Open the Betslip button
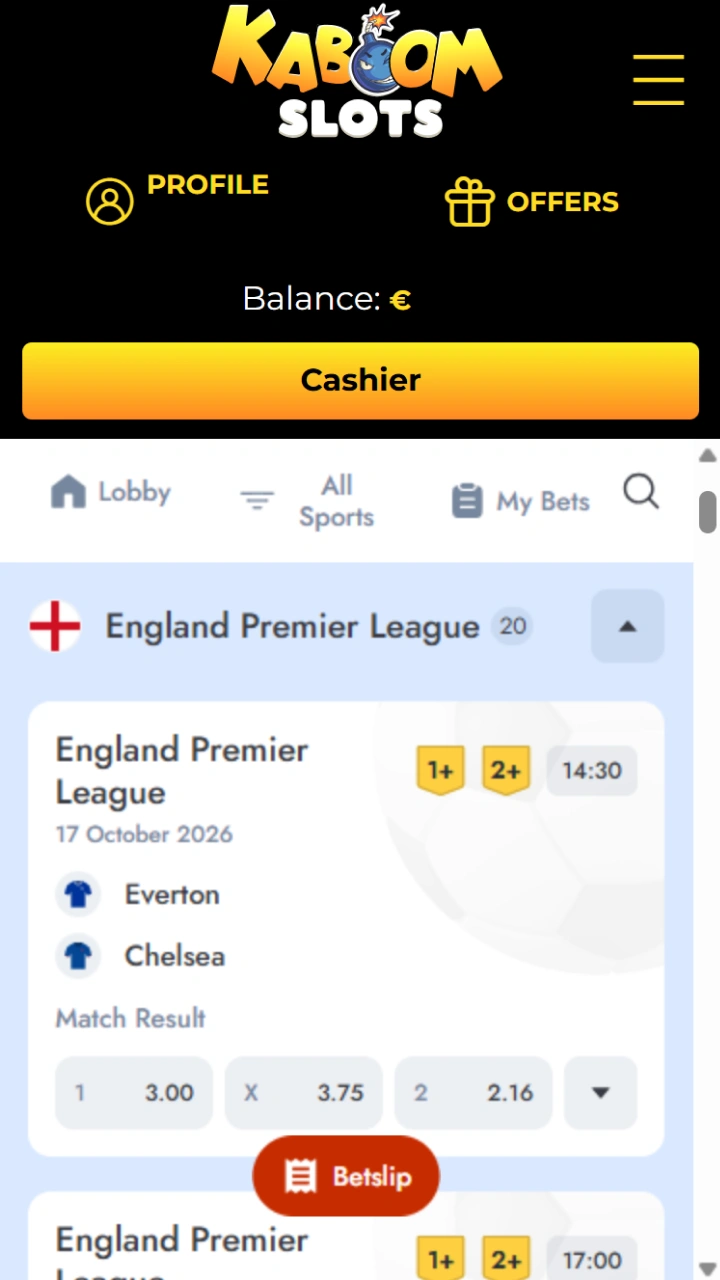The height and width of the screenshot is (1280, 720). coord(346,1176)
